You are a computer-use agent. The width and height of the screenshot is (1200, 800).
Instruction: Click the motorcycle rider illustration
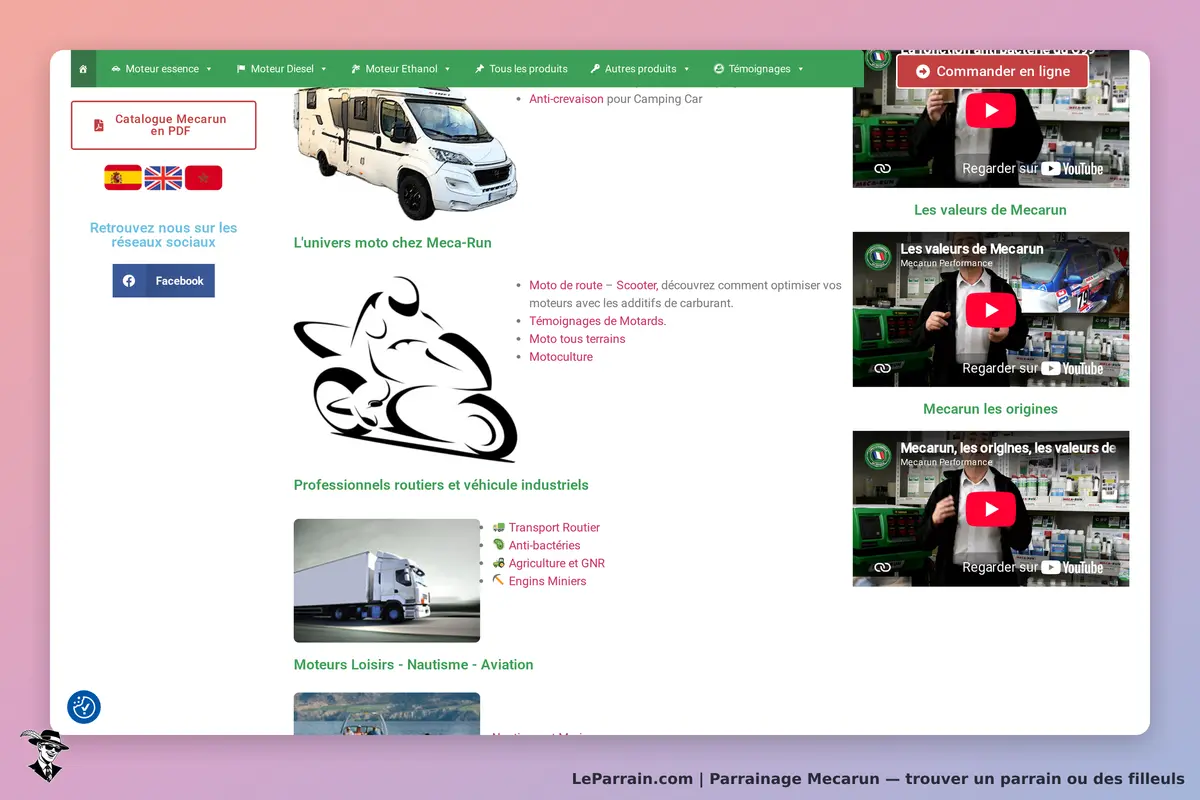coord(406,369)
